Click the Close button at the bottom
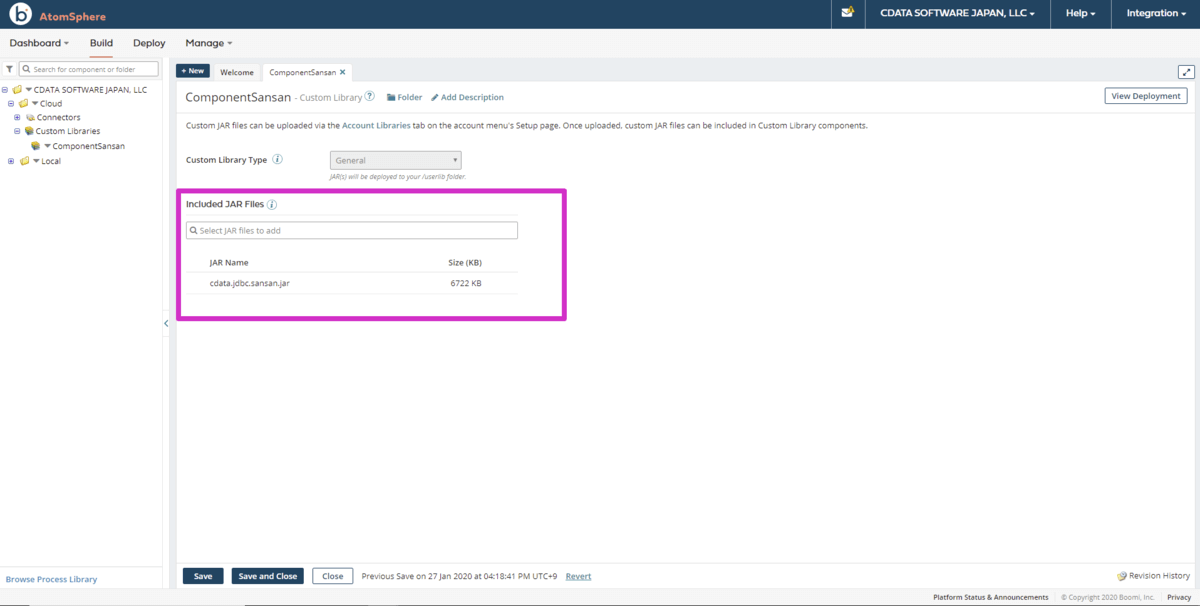The height and width of the screenshot is (606, 1200). tap(333, 576)
